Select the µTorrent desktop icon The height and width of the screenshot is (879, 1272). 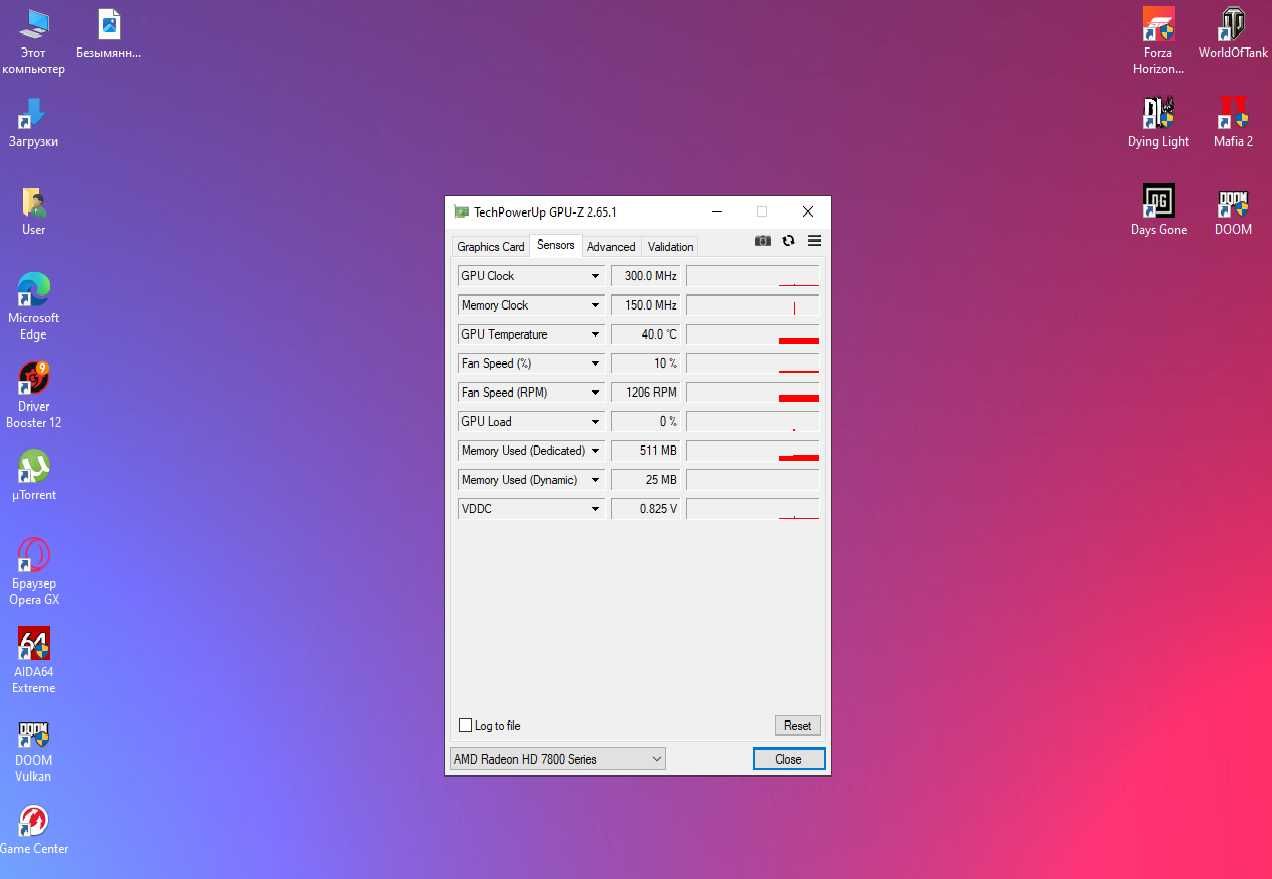coord(33,475)
